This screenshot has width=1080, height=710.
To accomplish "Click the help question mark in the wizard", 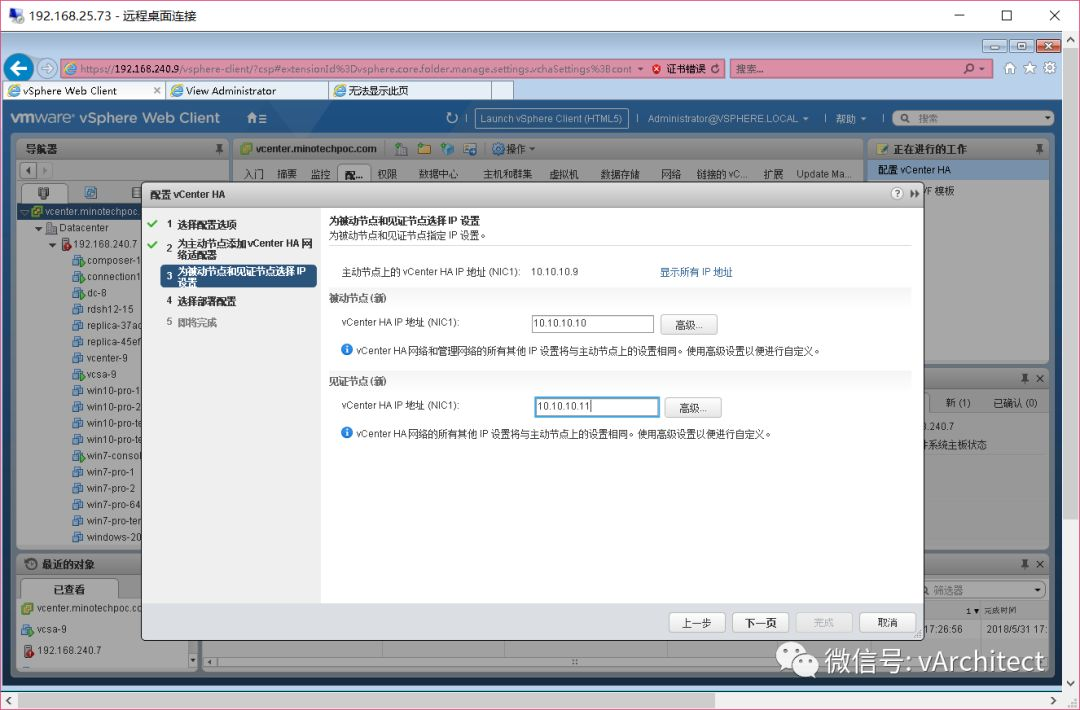I will (x=897, y=194).
